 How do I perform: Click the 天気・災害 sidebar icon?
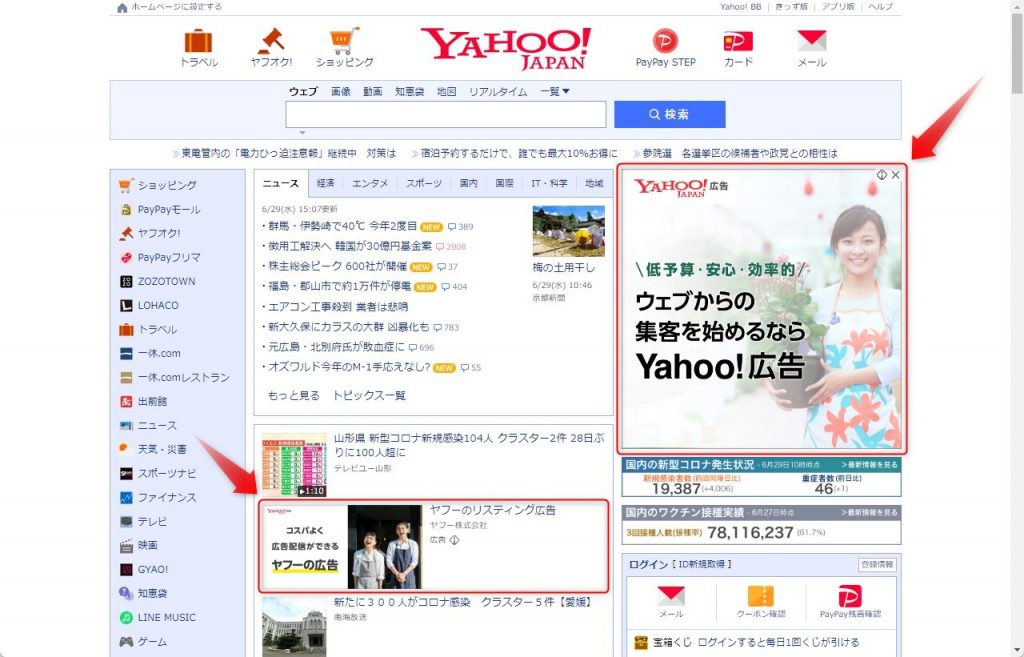(124, 449)
